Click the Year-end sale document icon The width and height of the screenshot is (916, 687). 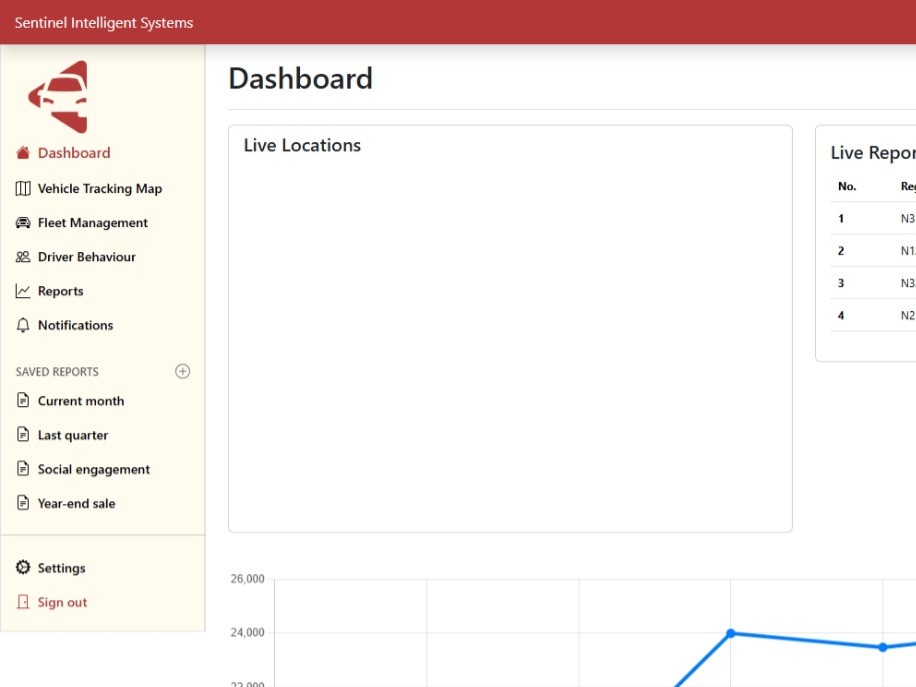point(23,502)
